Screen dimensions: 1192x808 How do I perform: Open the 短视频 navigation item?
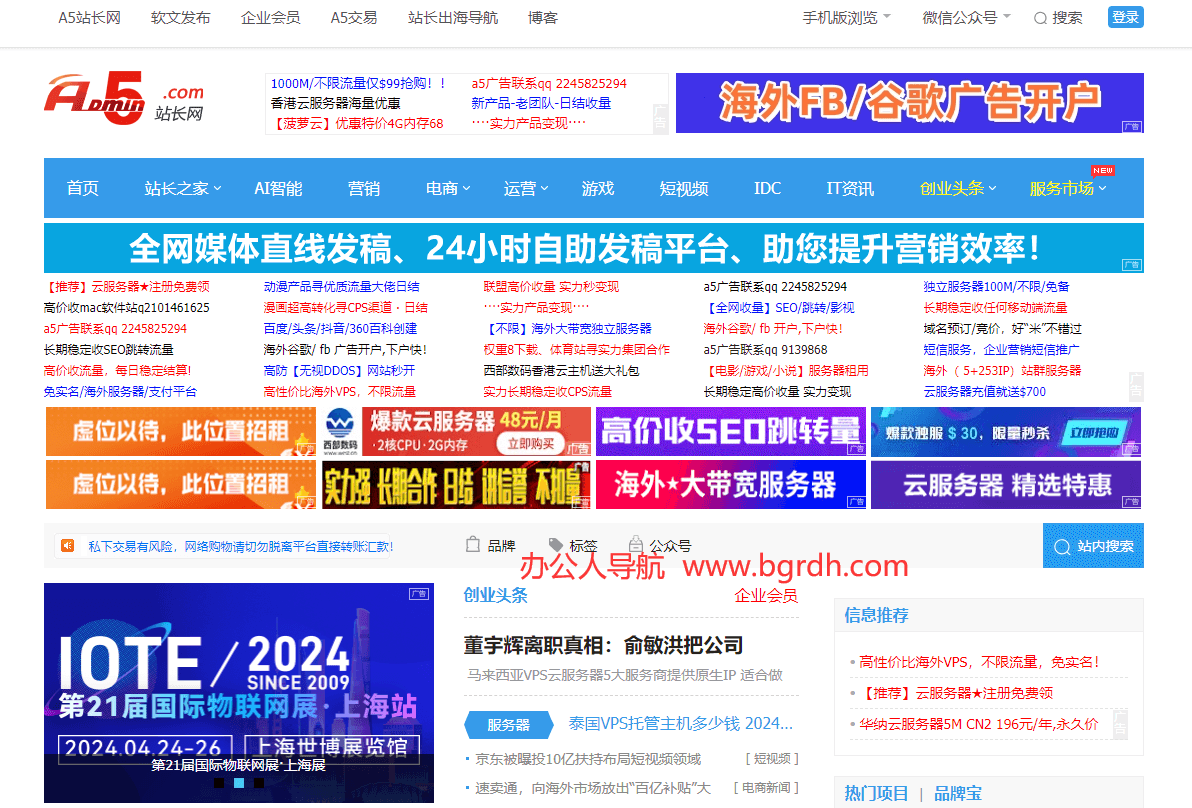coord(684,188)
